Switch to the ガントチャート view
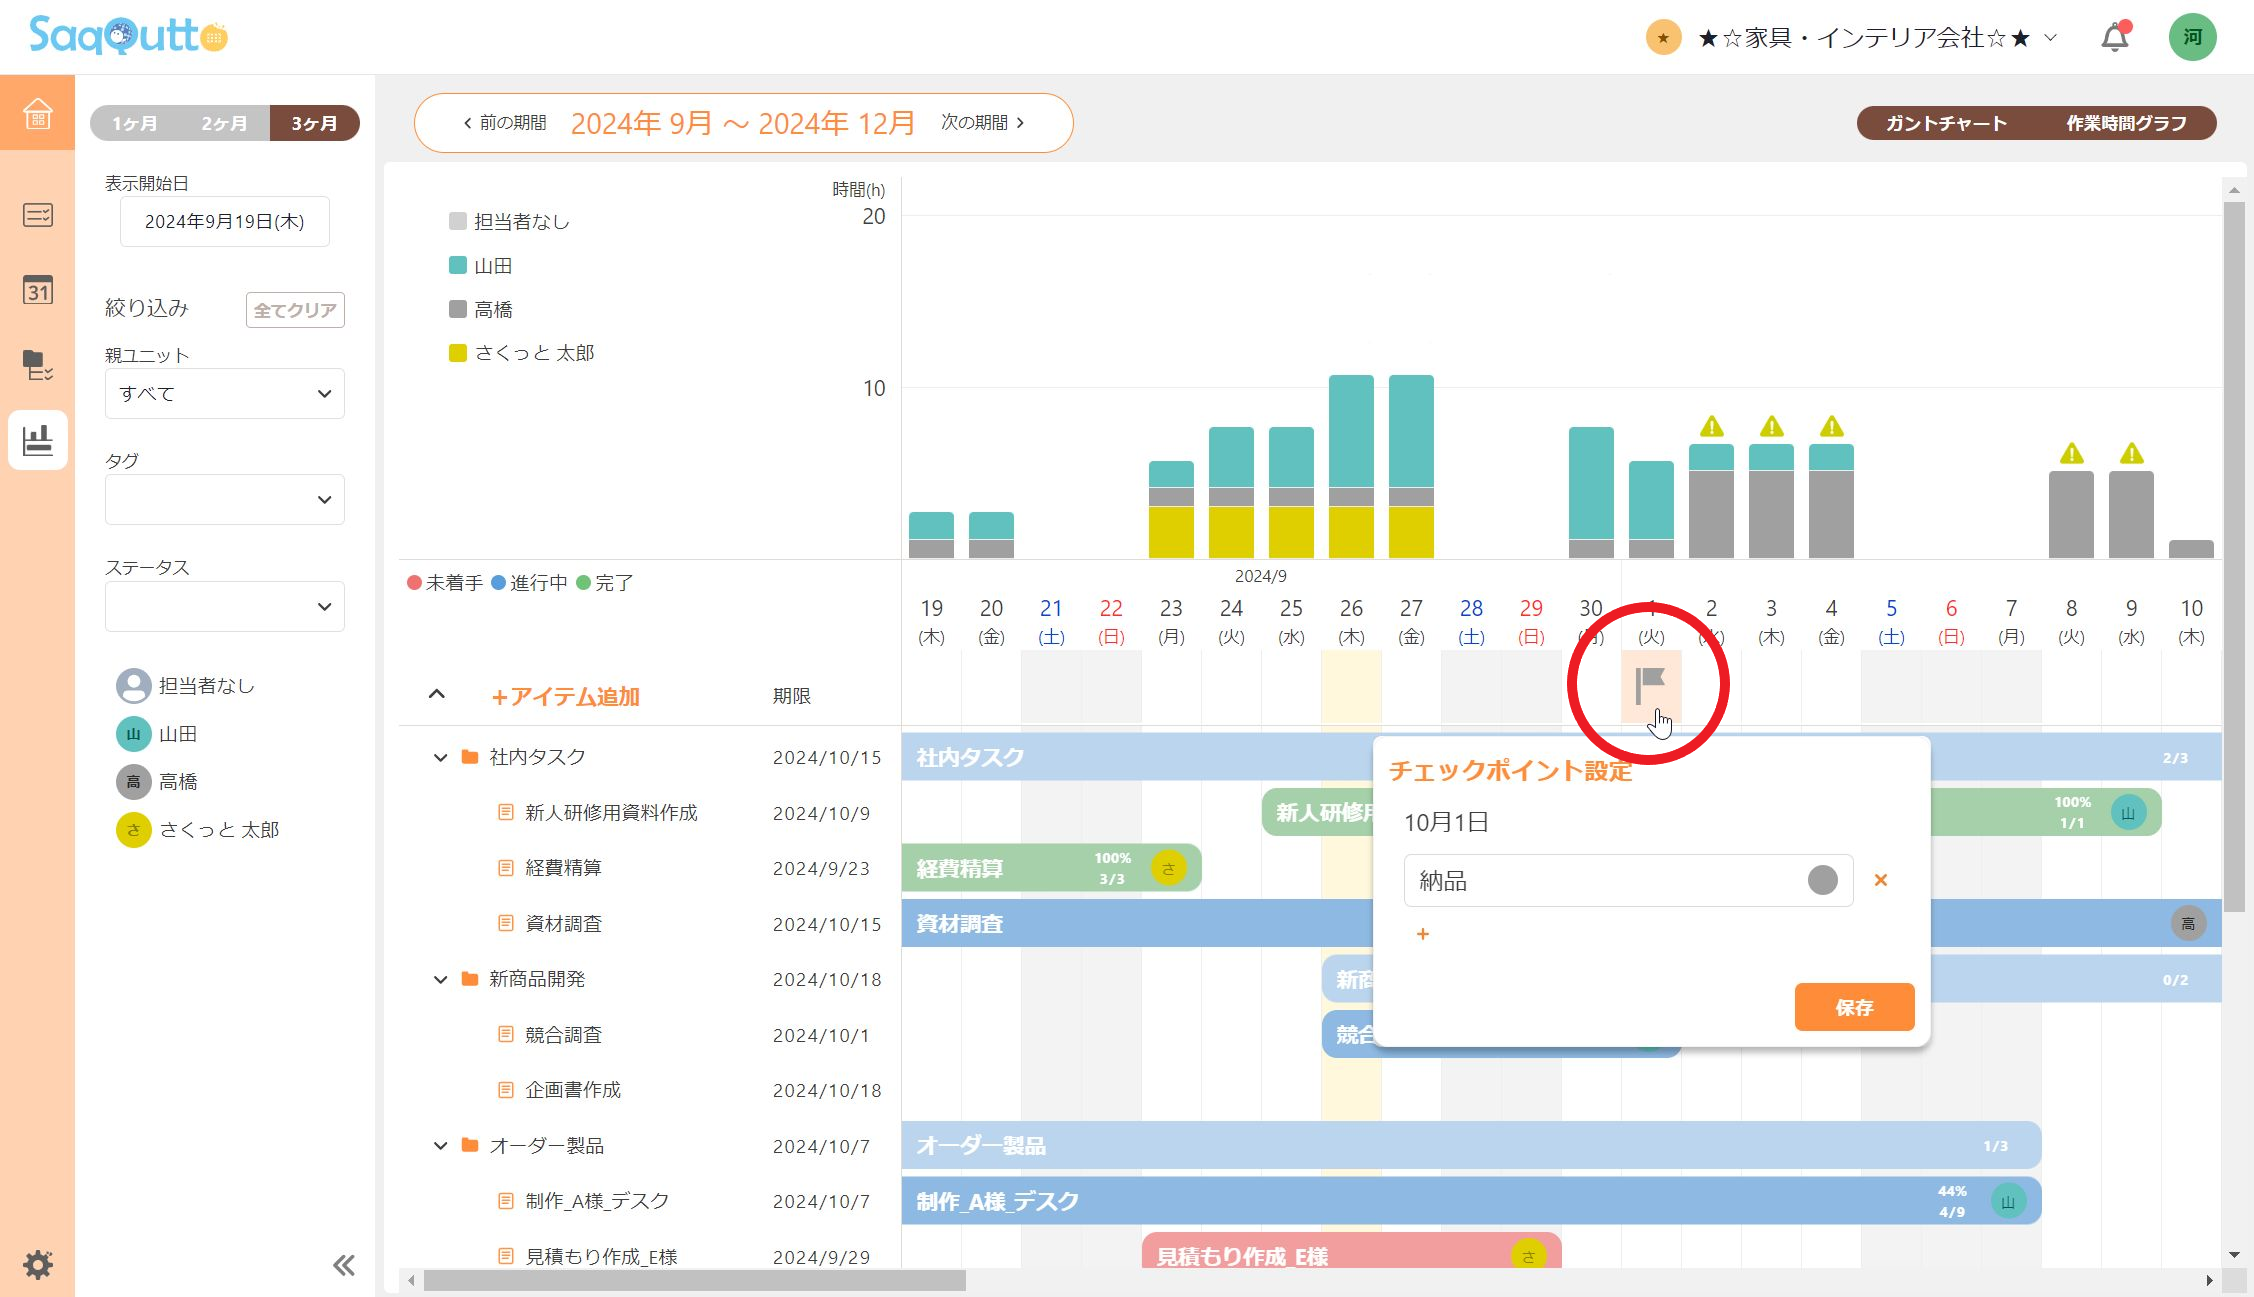 pos(1945,123)
